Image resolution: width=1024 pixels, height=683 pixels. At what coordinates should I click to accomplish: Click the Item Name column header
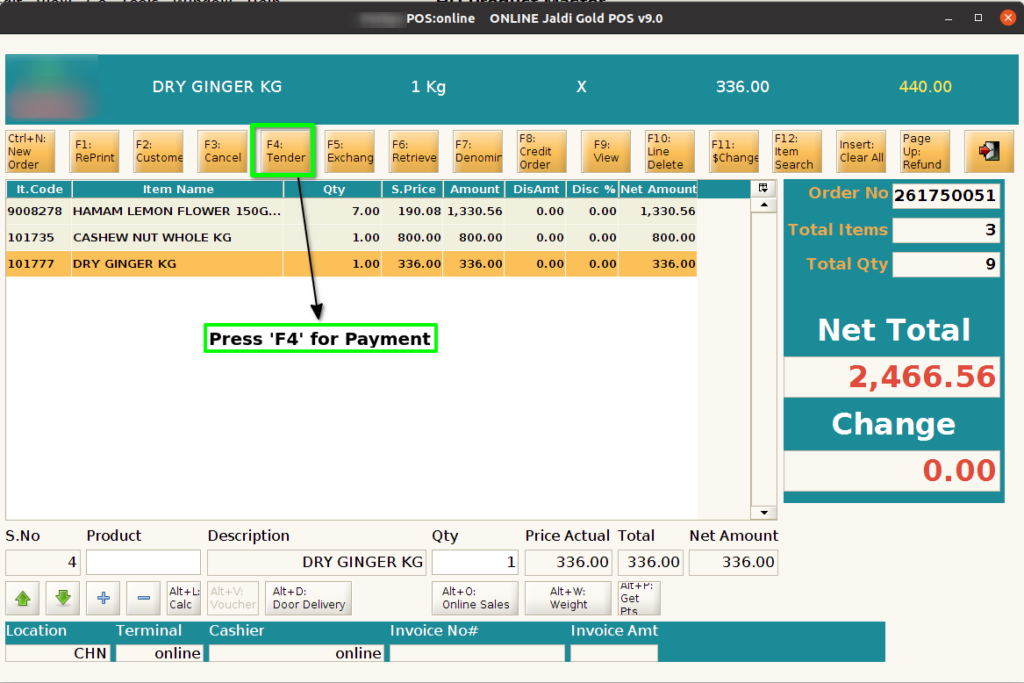178,189
